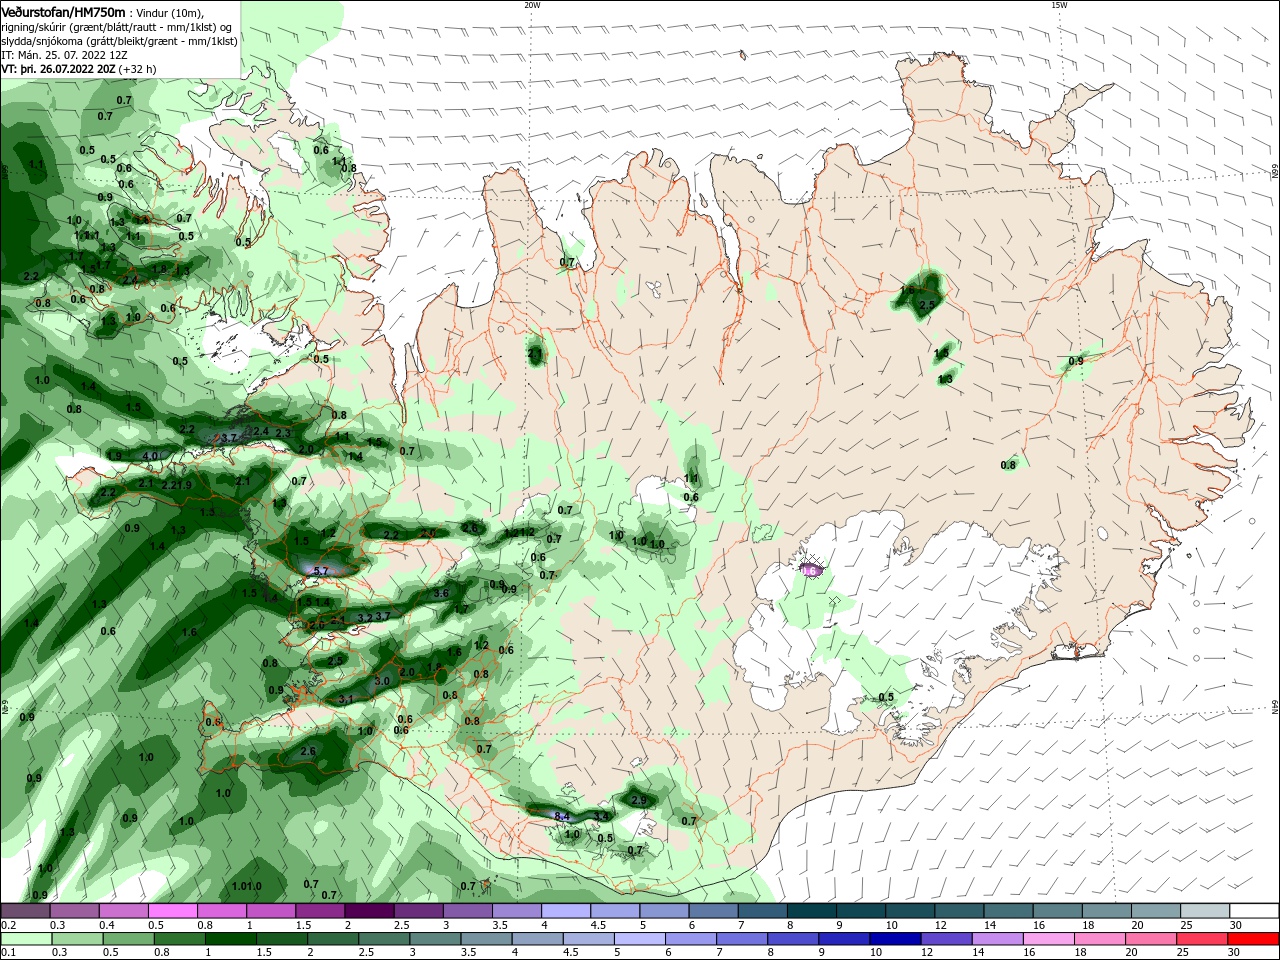This screenshot has width=1280, height=960.
Task: Pick lower legend swatch between 2.5 and 3
Action: point(384,939)
